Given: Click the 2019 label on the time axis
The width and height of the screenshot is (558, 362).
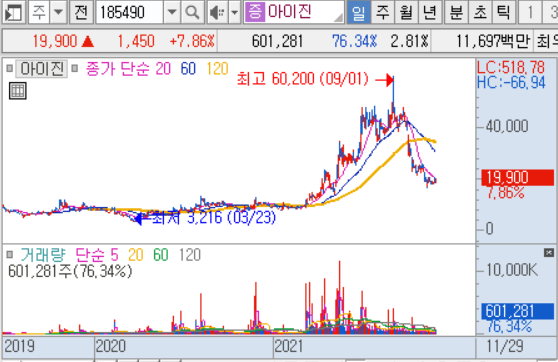Looking at the screenshot, I should pos(19,346).
